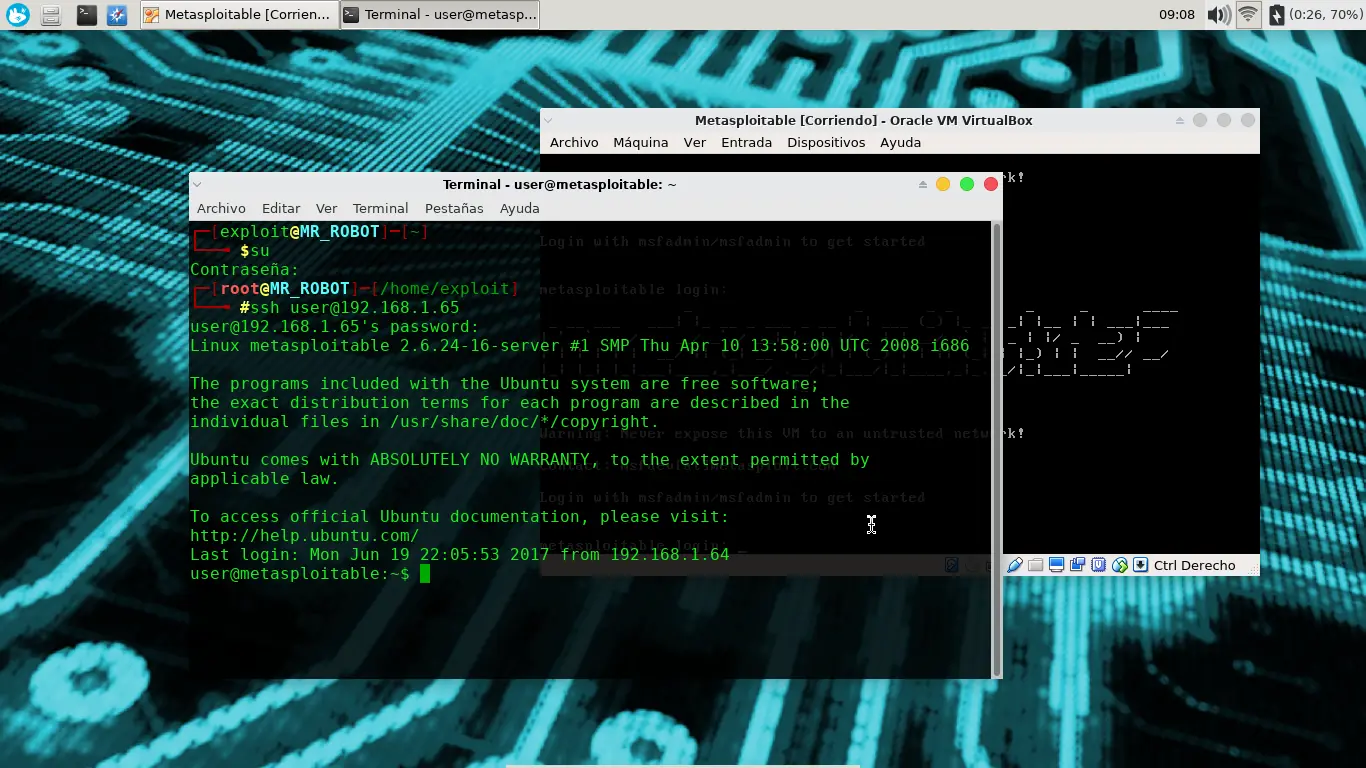Click the 'exploit@MR_ROBOT' prompt text
Screen dimensions: 1366x768
[x=300, y=232]
